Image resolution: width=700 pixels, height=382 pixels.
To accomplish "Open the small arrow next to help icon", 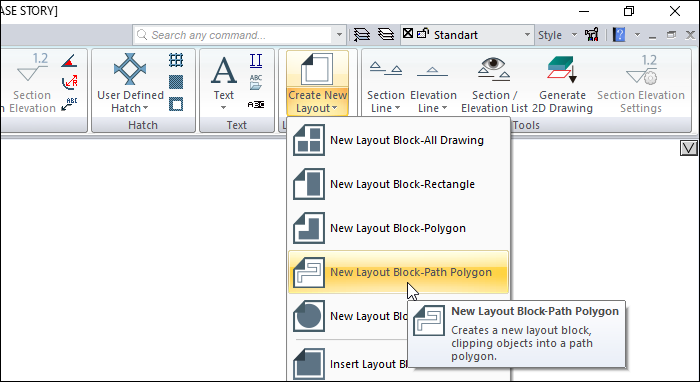I will click(x=637, y=35).
